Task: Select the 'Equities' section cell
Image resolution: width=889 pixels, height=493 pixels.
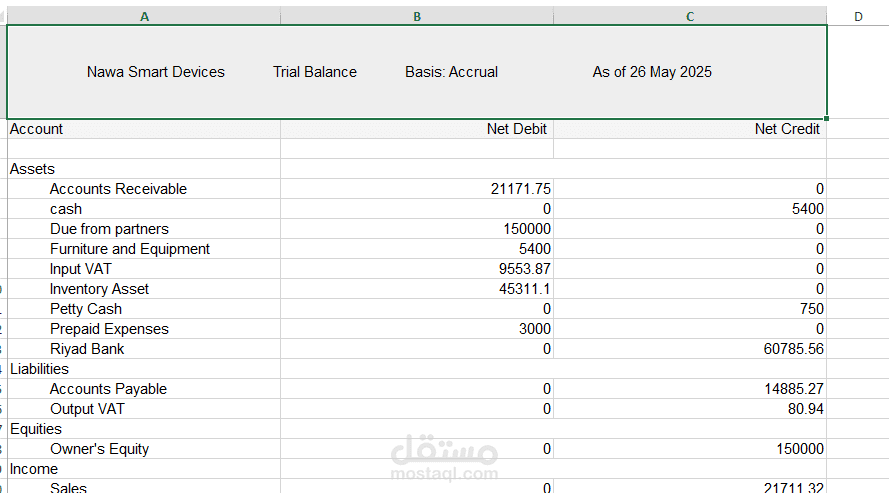Action: (144, 429)
